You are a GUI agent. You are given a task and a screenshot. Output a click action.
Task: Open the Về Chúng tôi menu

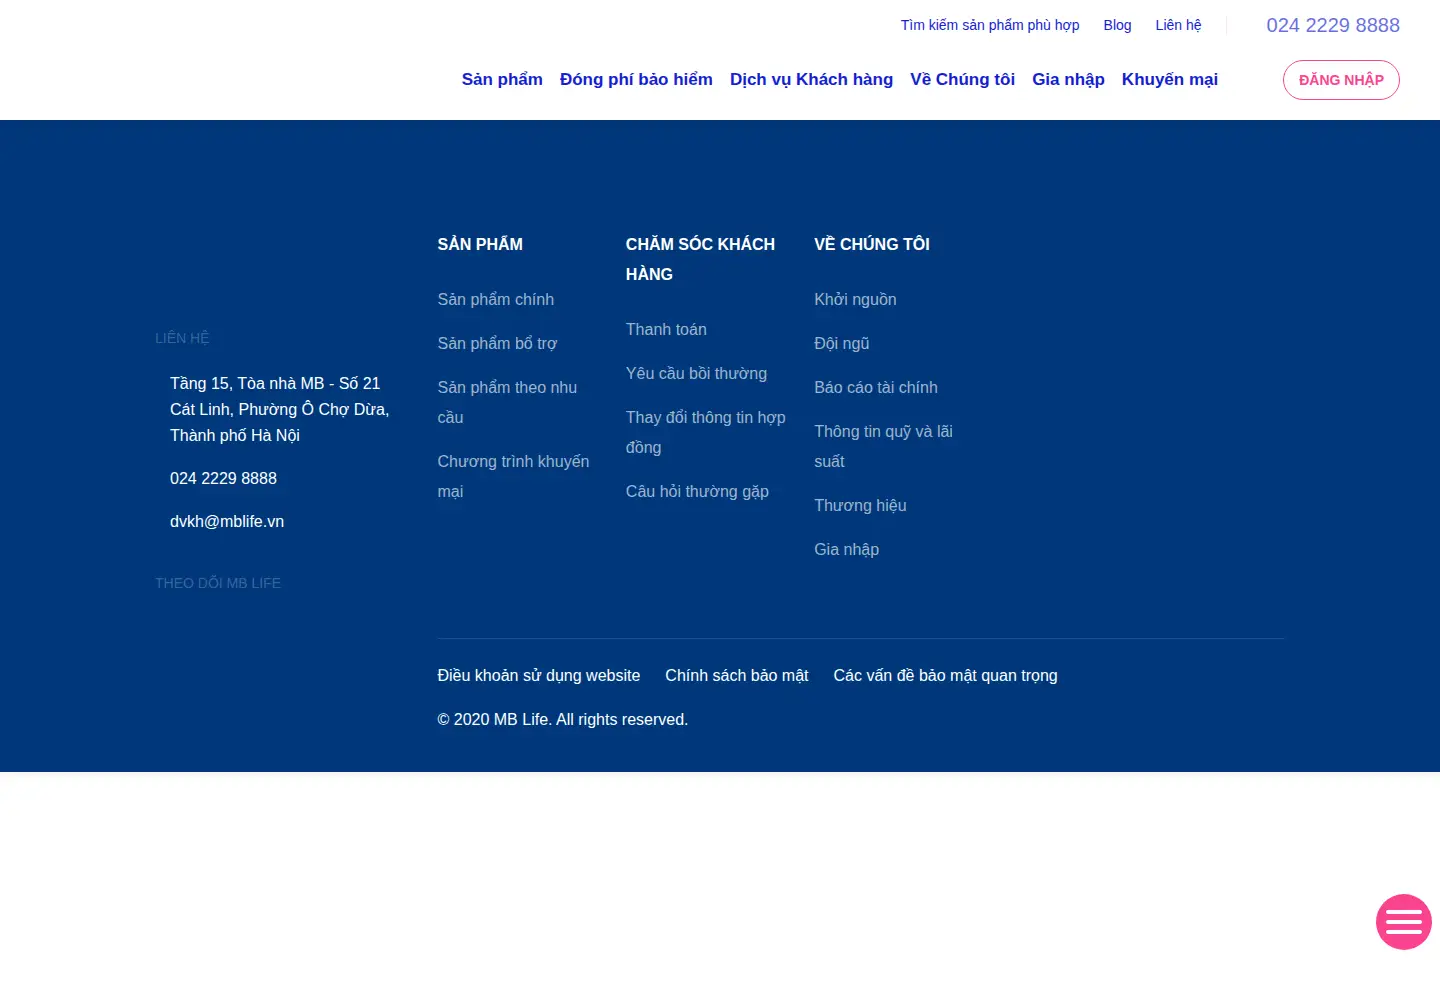pyautogui.click(x=962, y=79)
